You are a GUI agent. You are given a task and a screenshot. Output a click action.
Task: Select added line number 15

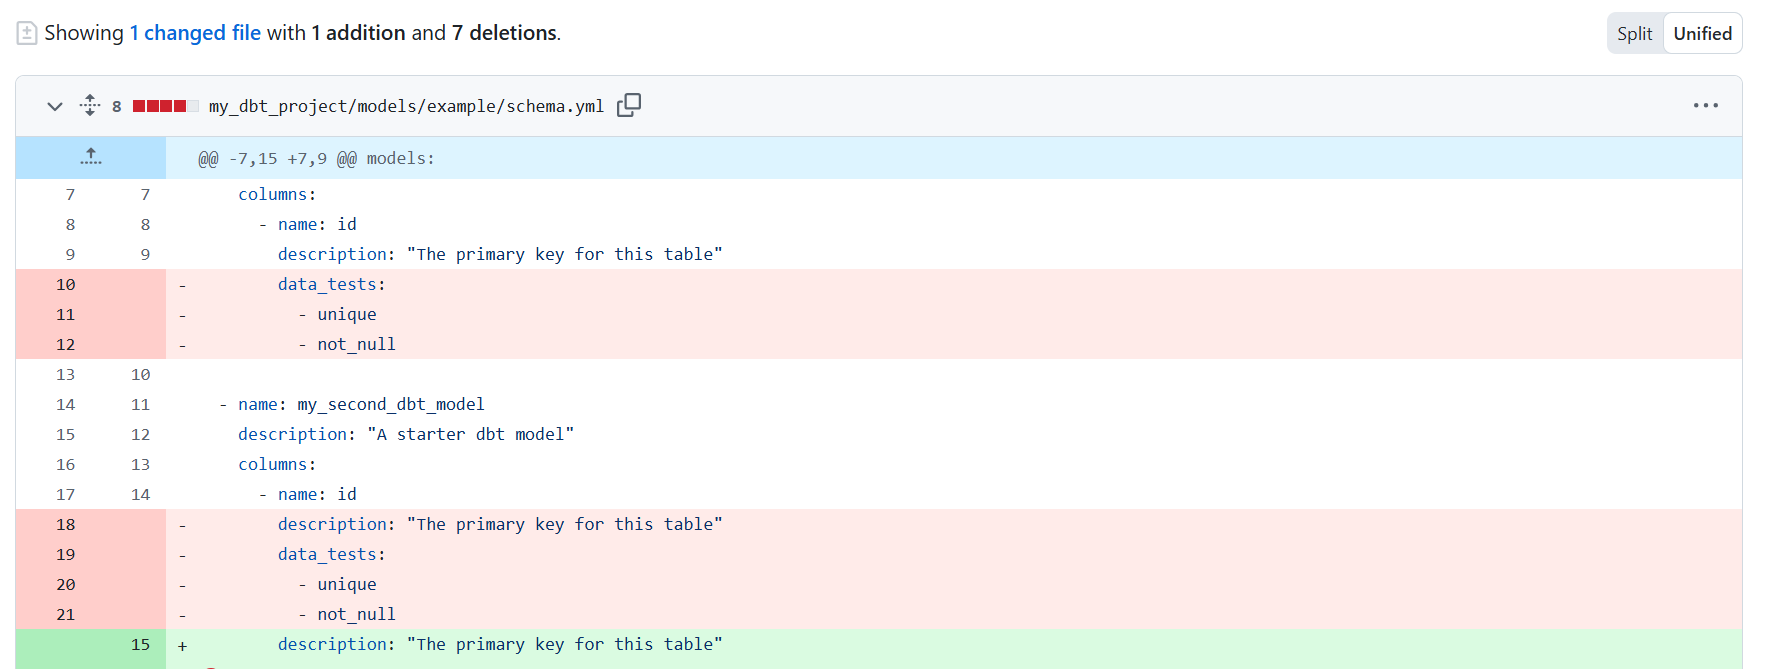pos(140,644)
